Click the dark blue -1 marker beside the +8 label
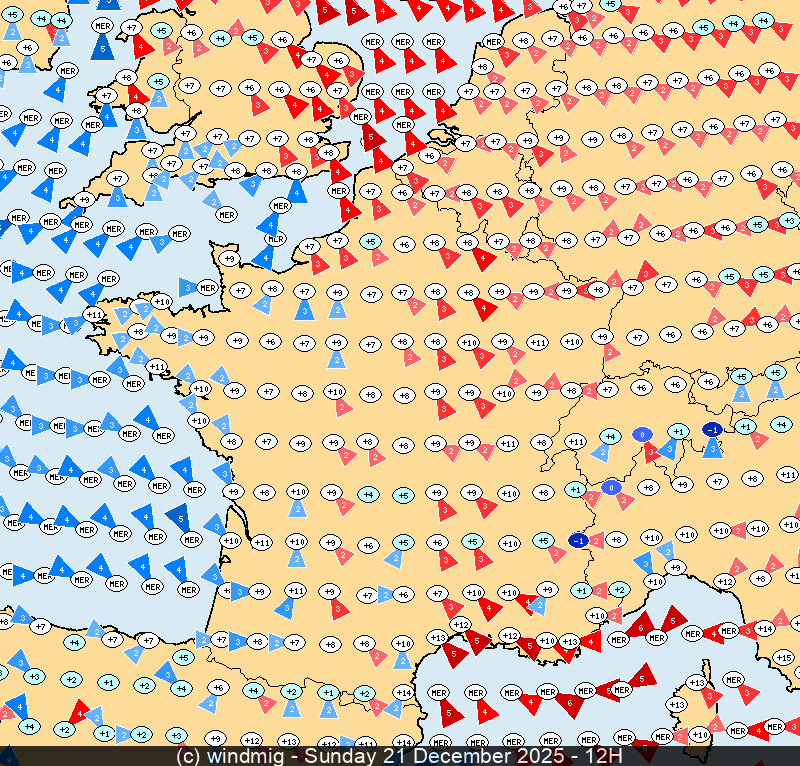 pos(578,540)
